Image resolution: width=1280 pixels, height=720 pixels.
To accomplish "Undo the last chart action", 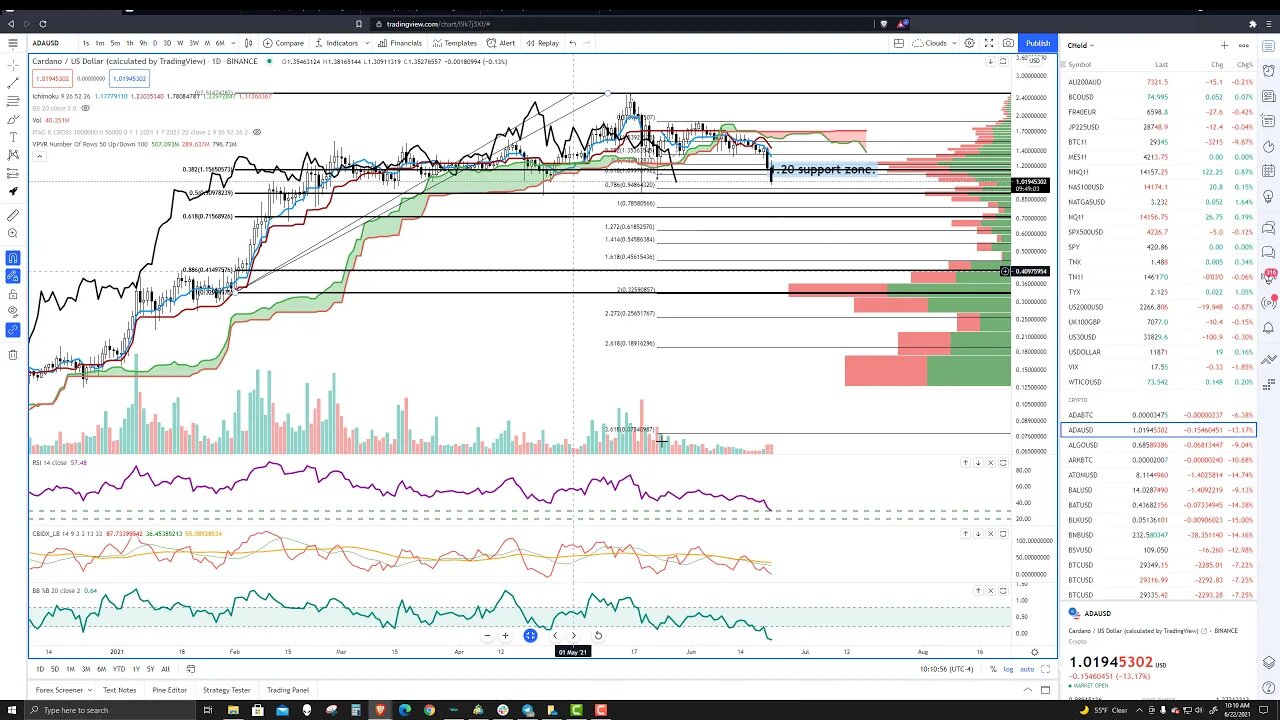I will pos(572,43).
